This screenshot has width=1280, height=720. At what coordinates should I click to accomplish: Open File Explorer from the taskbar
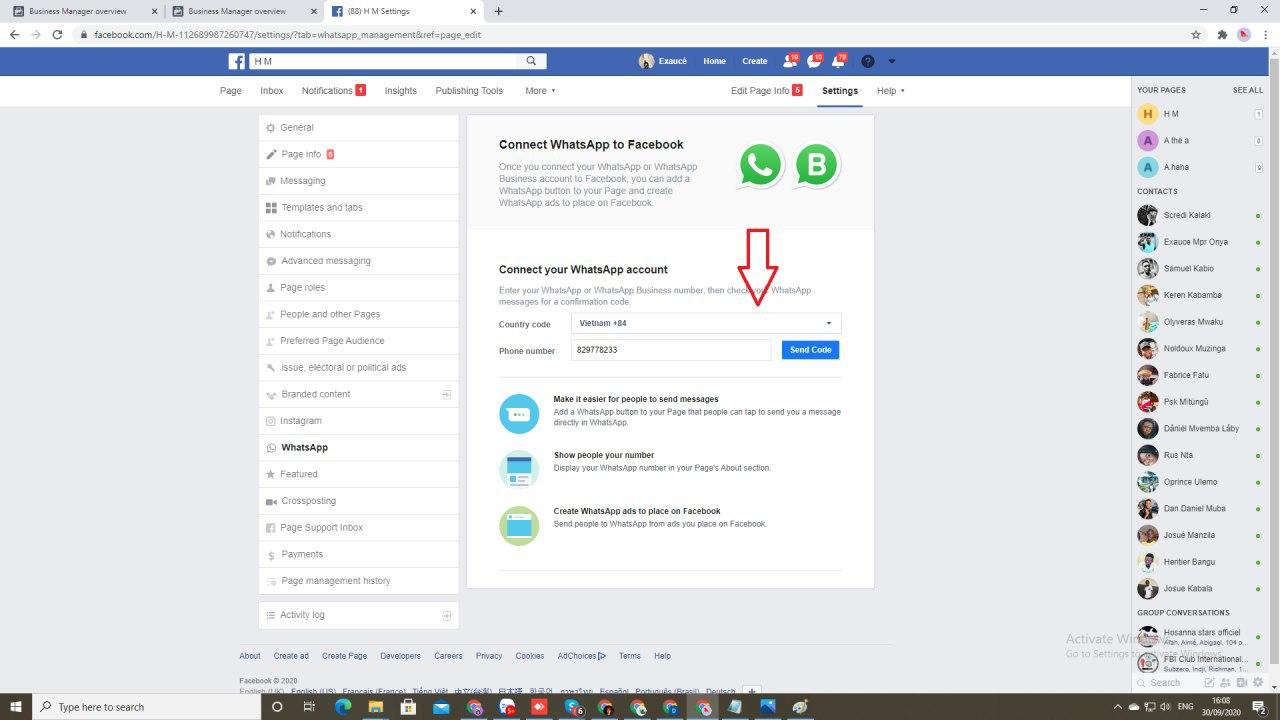(376, 707)
